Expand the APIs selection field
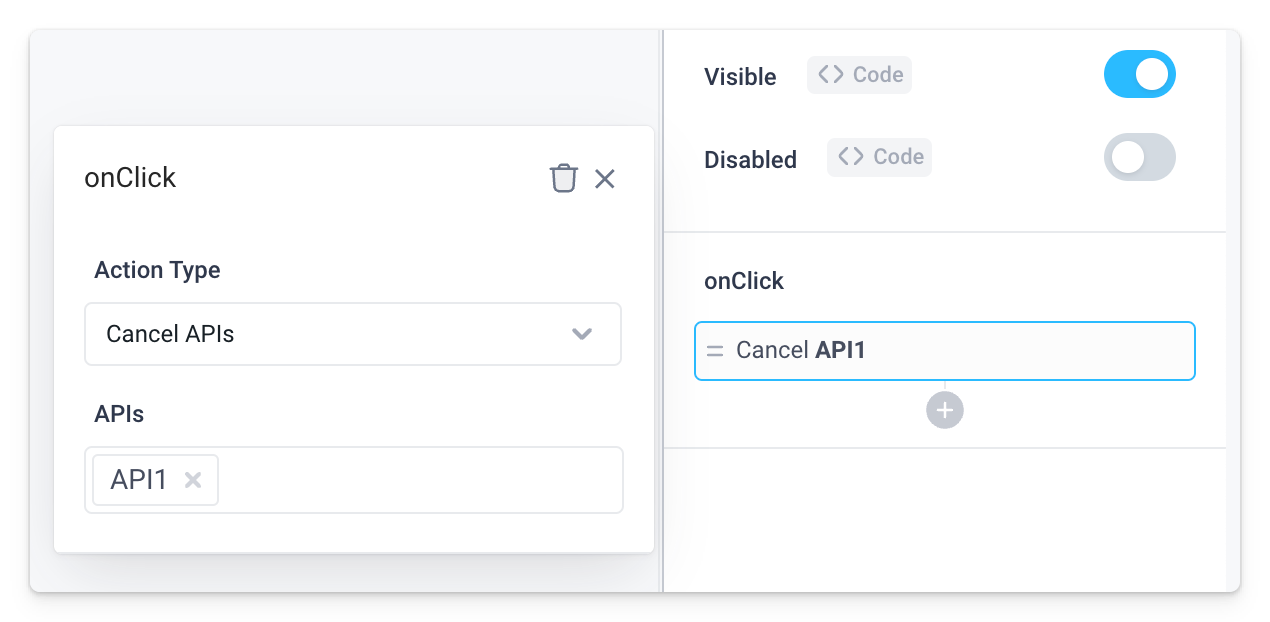The image size is (1270, 622). (400, 480)
